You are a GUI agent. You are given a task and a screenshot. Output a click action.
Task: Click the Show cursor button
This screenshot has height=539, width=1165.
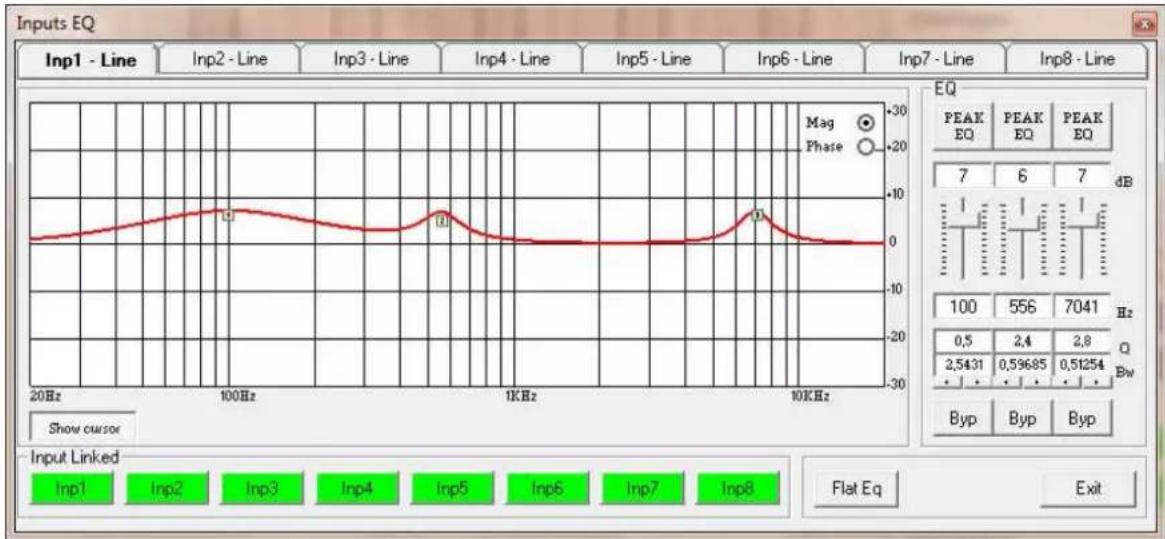tap(82, 428)
